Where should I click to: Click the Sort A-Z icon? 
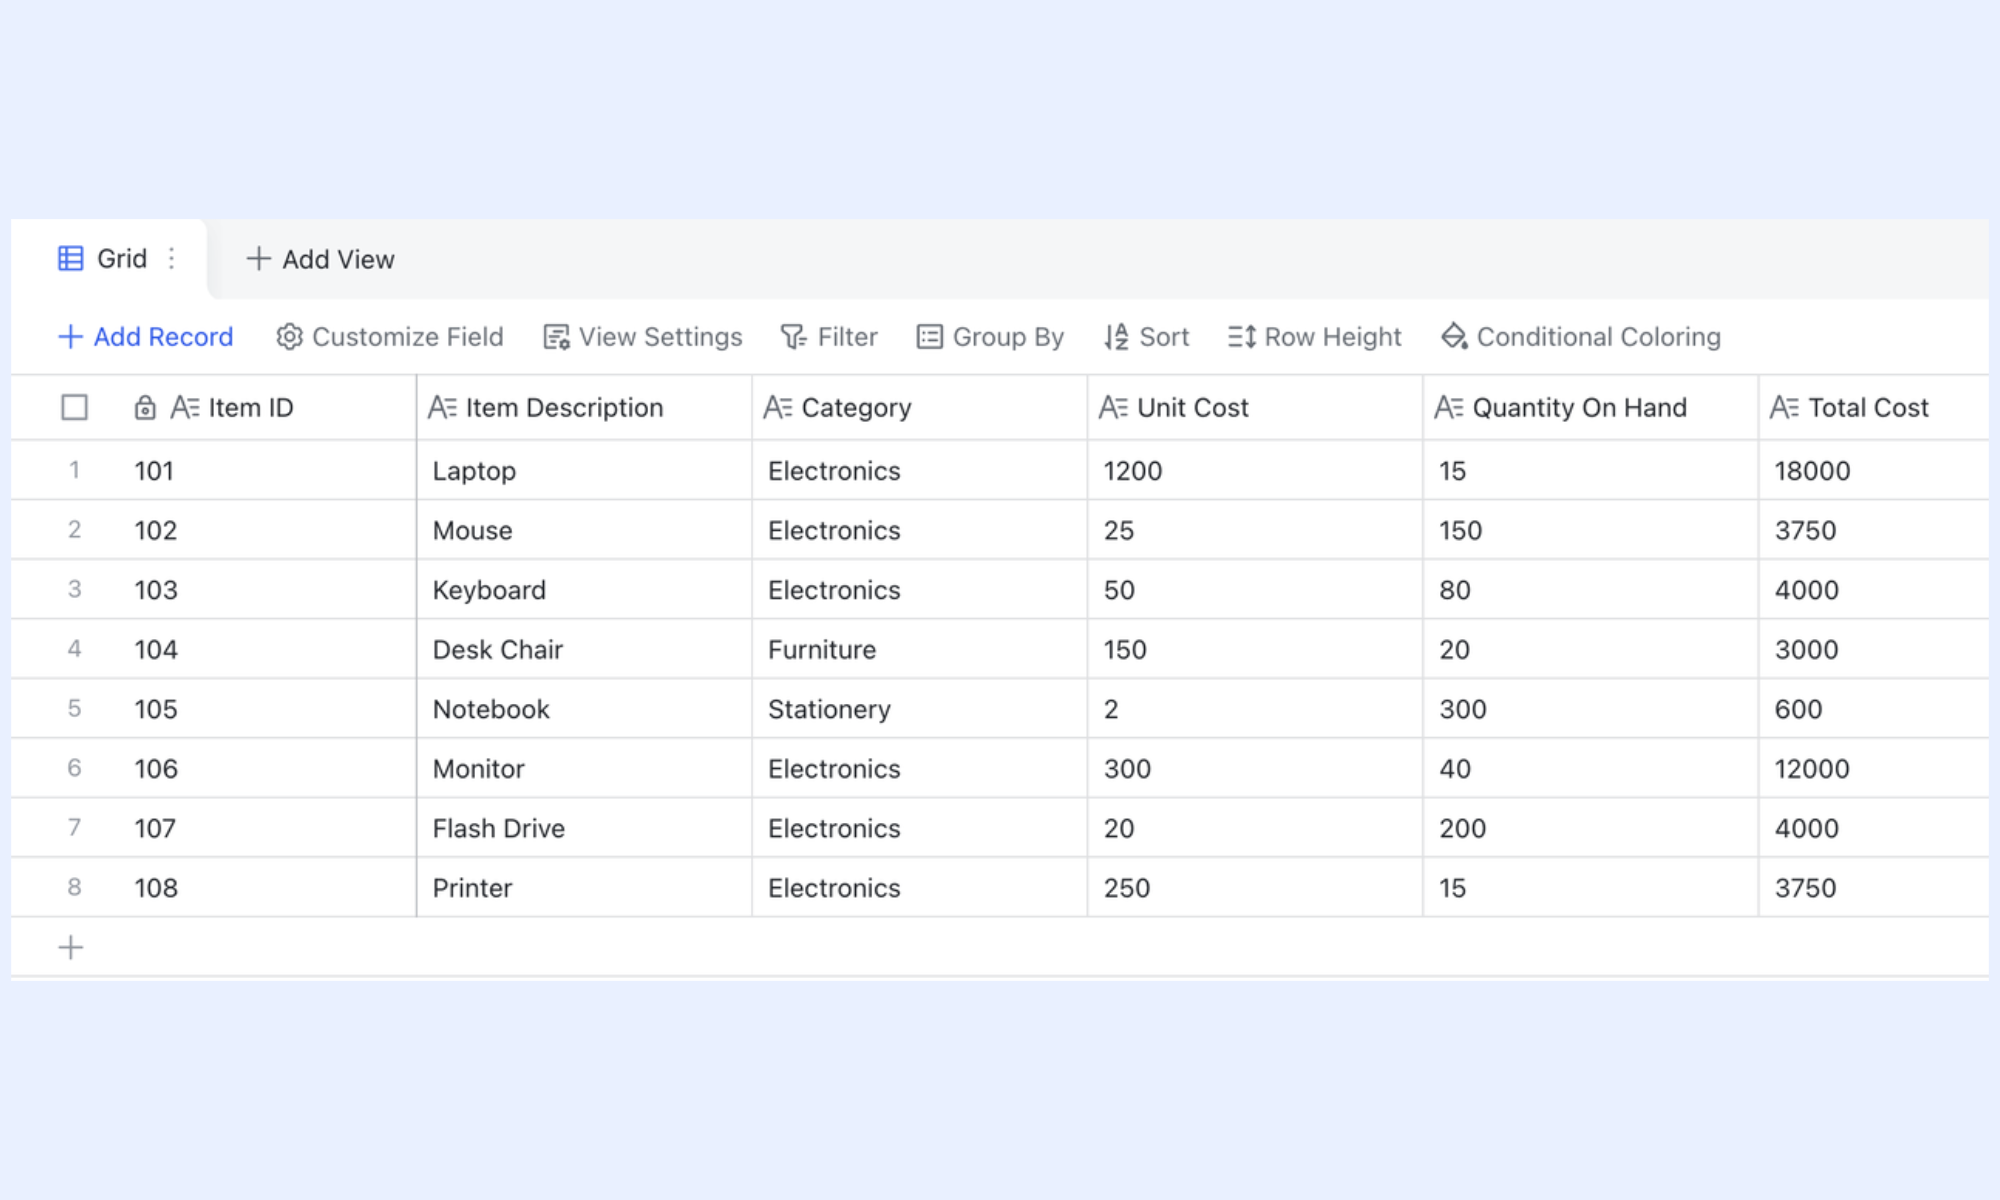point(1116,337)
